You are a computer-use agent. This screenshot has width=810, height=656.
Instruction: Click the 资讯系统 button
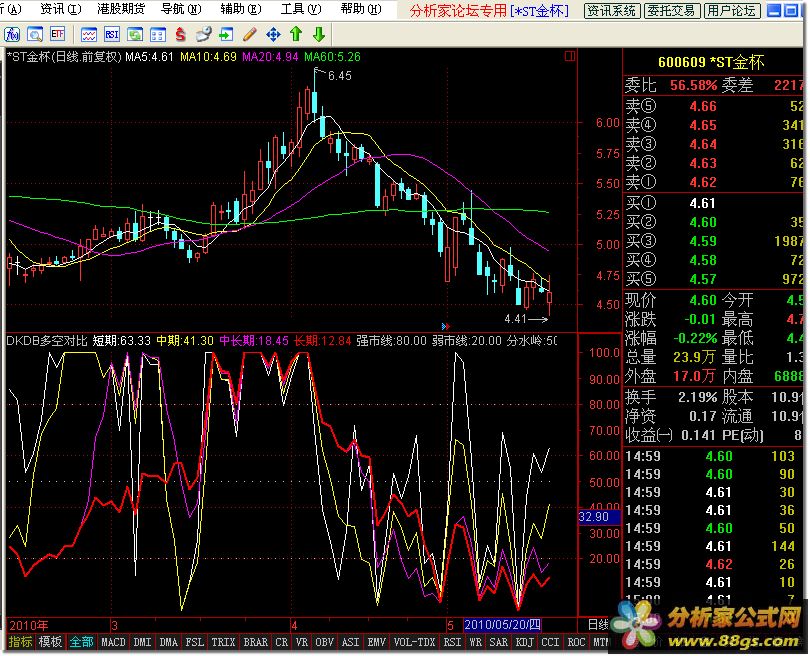pyautogui.click(x=612, y=10)
